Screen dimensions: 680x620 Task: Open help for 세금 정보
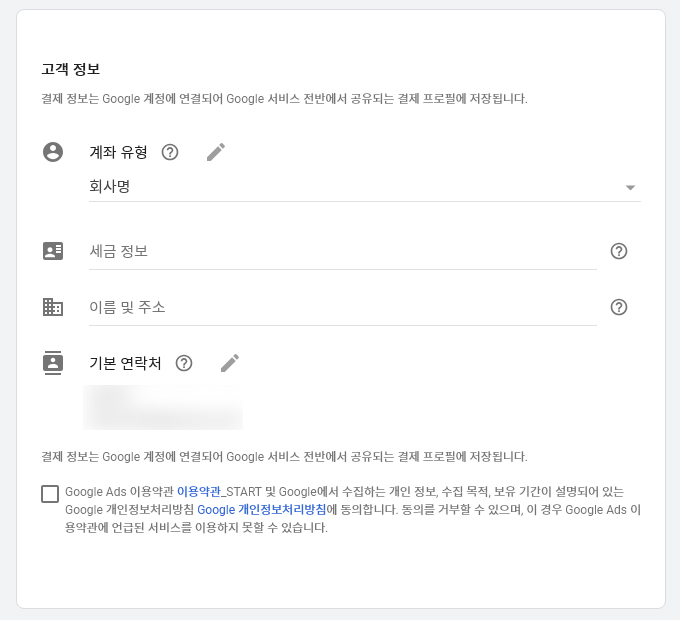pyautogui.click(x=619, y=251)
